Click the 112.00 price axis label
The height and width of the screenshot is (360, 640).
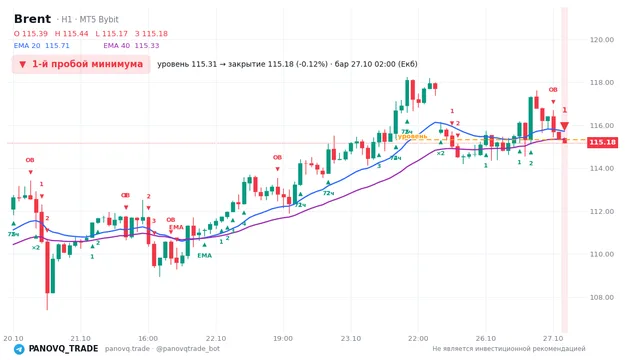coord(602,211)
